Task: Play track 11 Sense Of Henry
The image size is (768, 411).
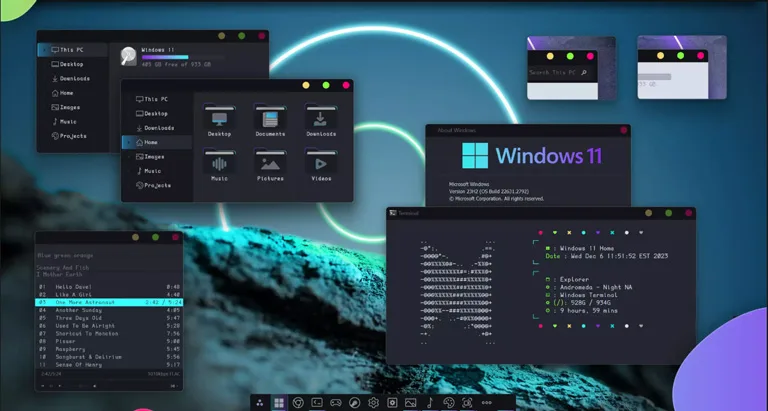Action: [109, 365]
